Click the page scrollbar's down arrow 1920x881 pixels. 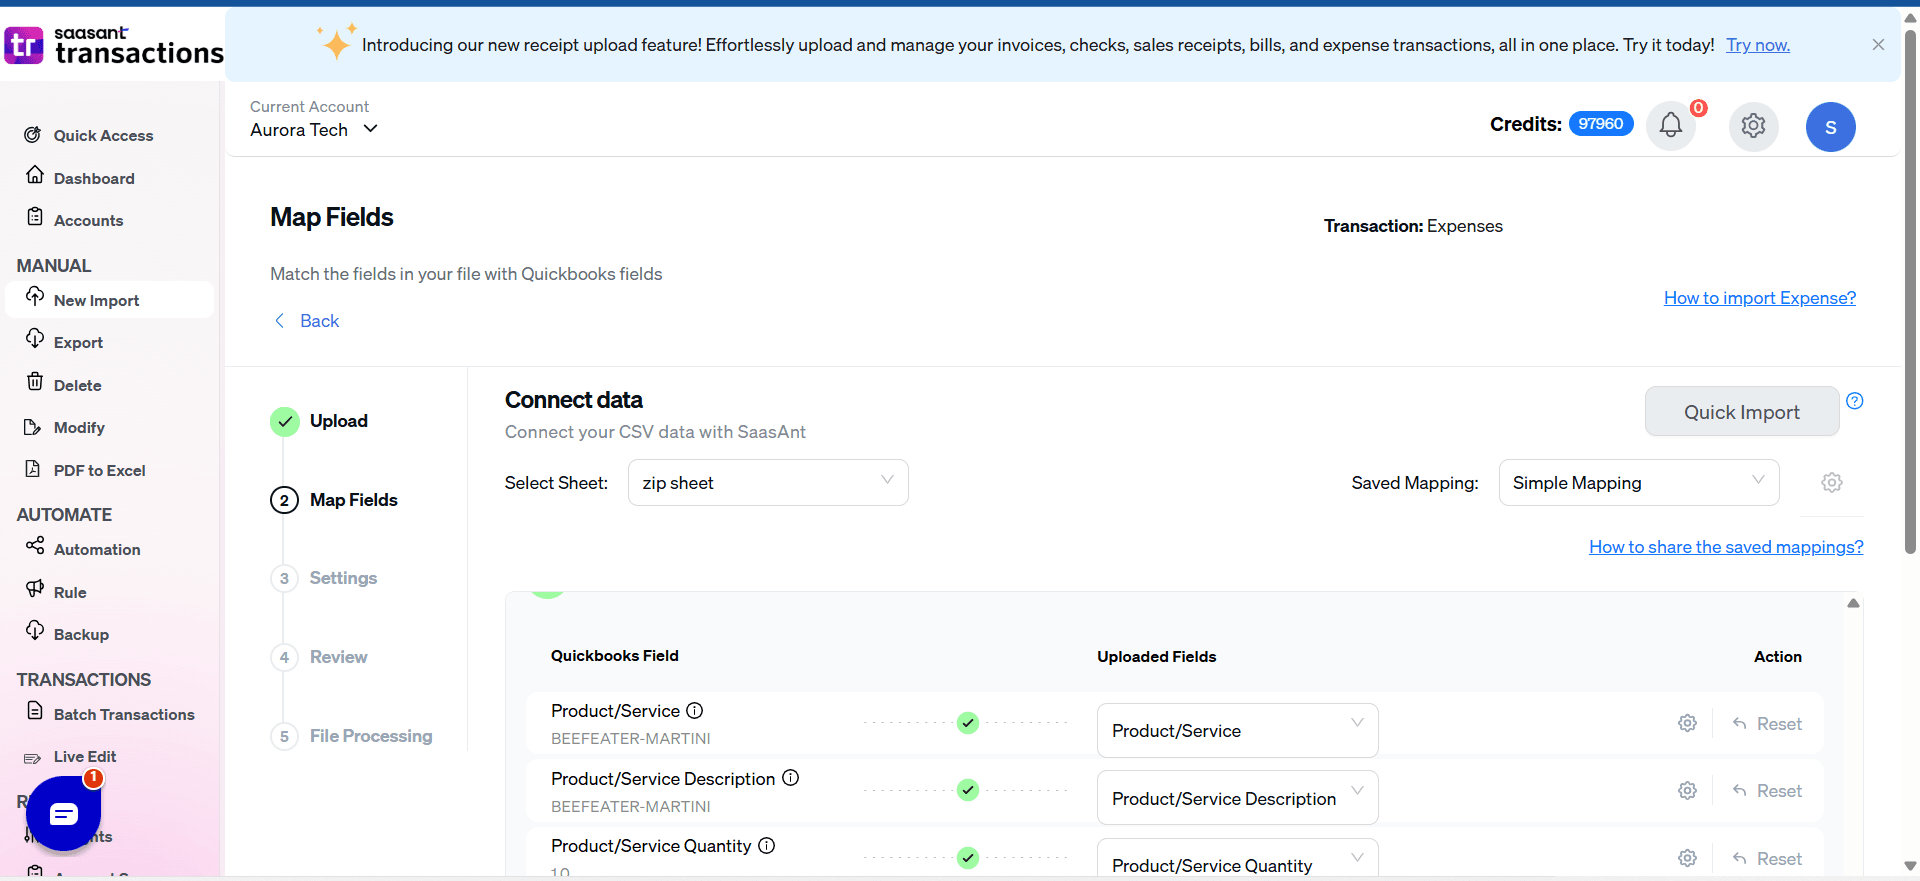point(1910,867)
